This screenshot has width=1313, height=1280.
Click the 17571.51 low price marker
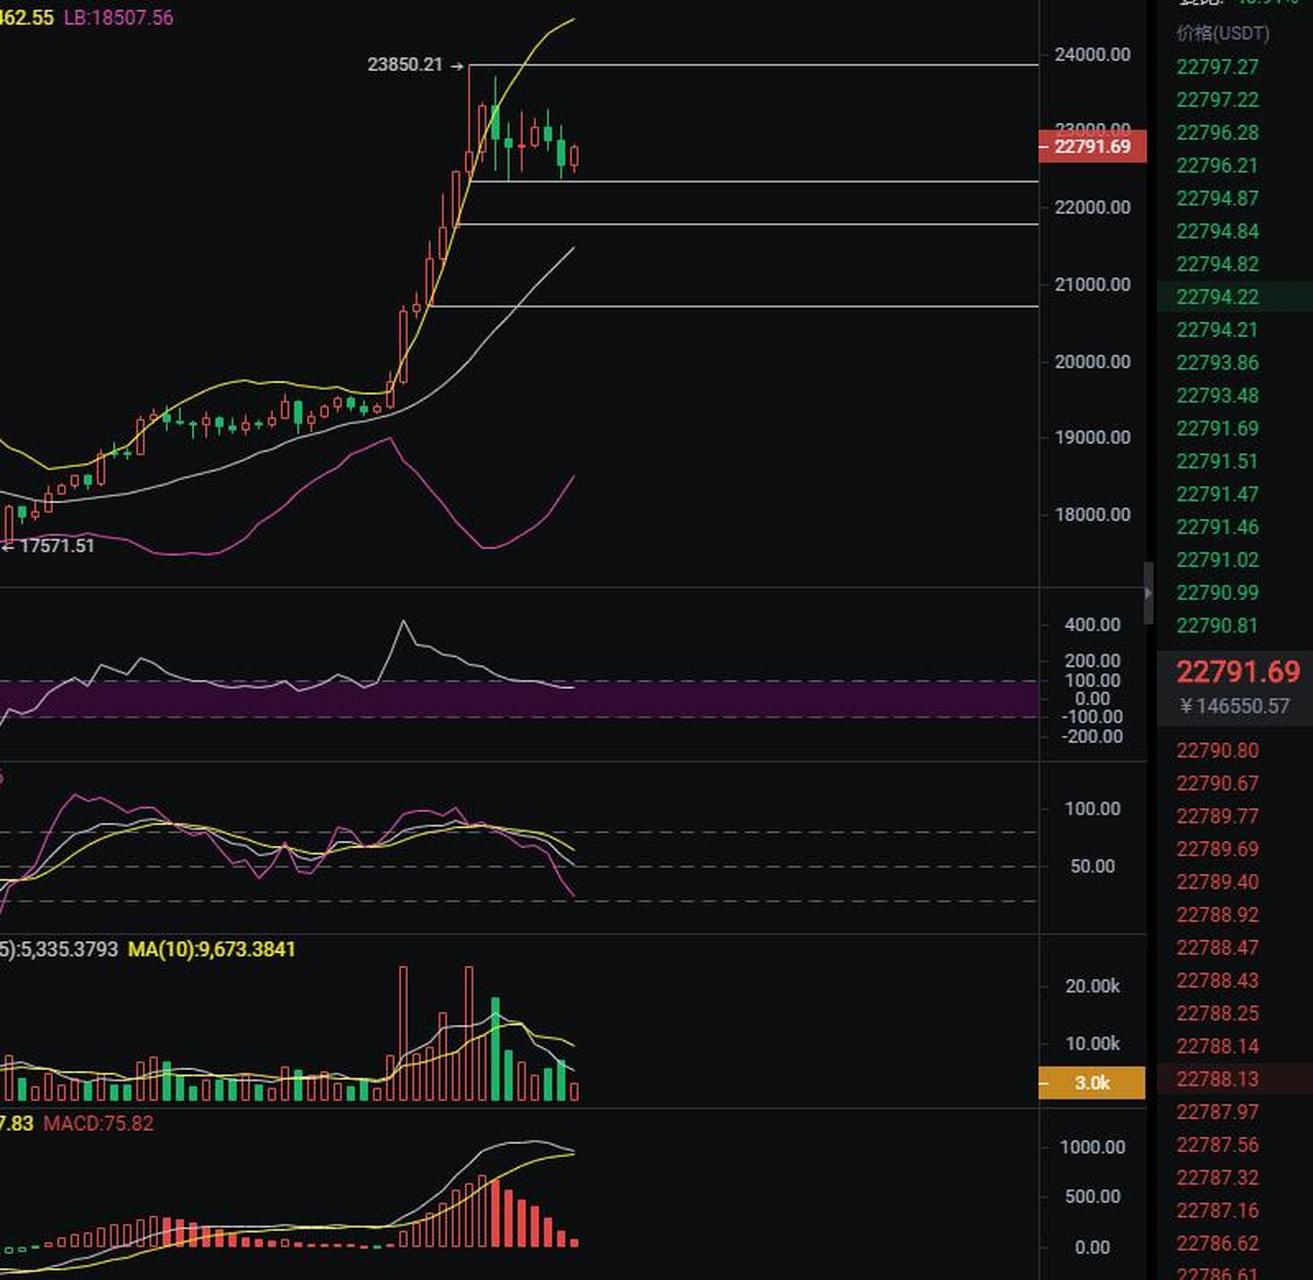tap(56, 546)
